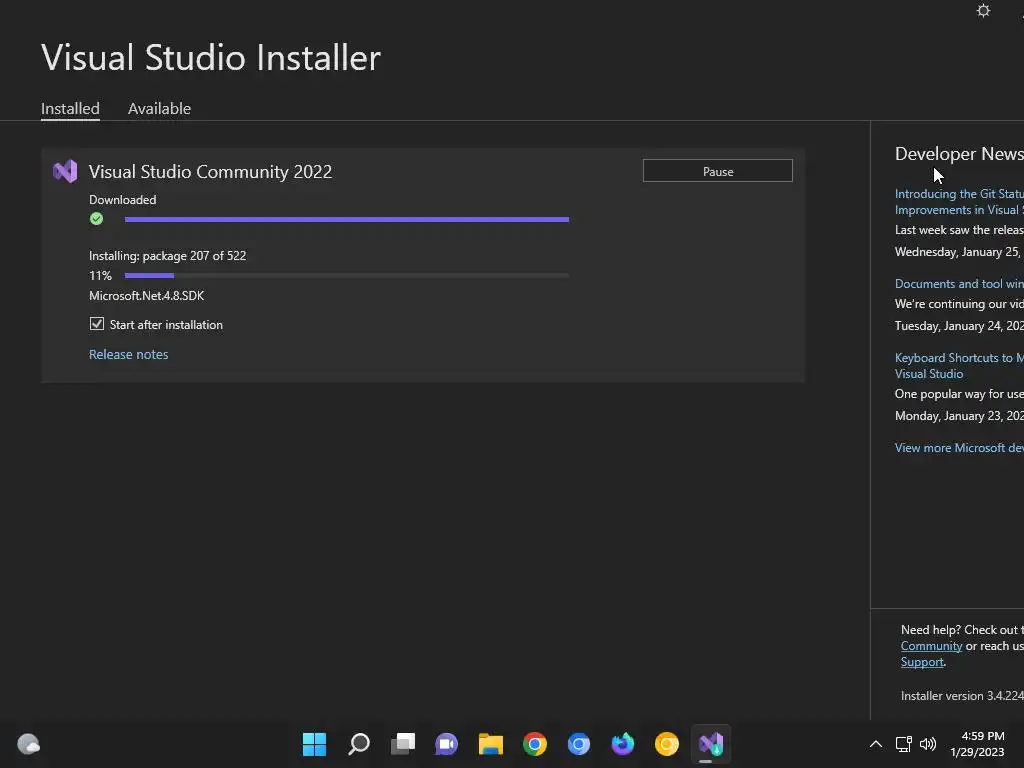Image resolution: width=1024 pixels, height=768 pixels.
Task: Click the green Downloaded checkmark icon
Action: pos(97,219)
